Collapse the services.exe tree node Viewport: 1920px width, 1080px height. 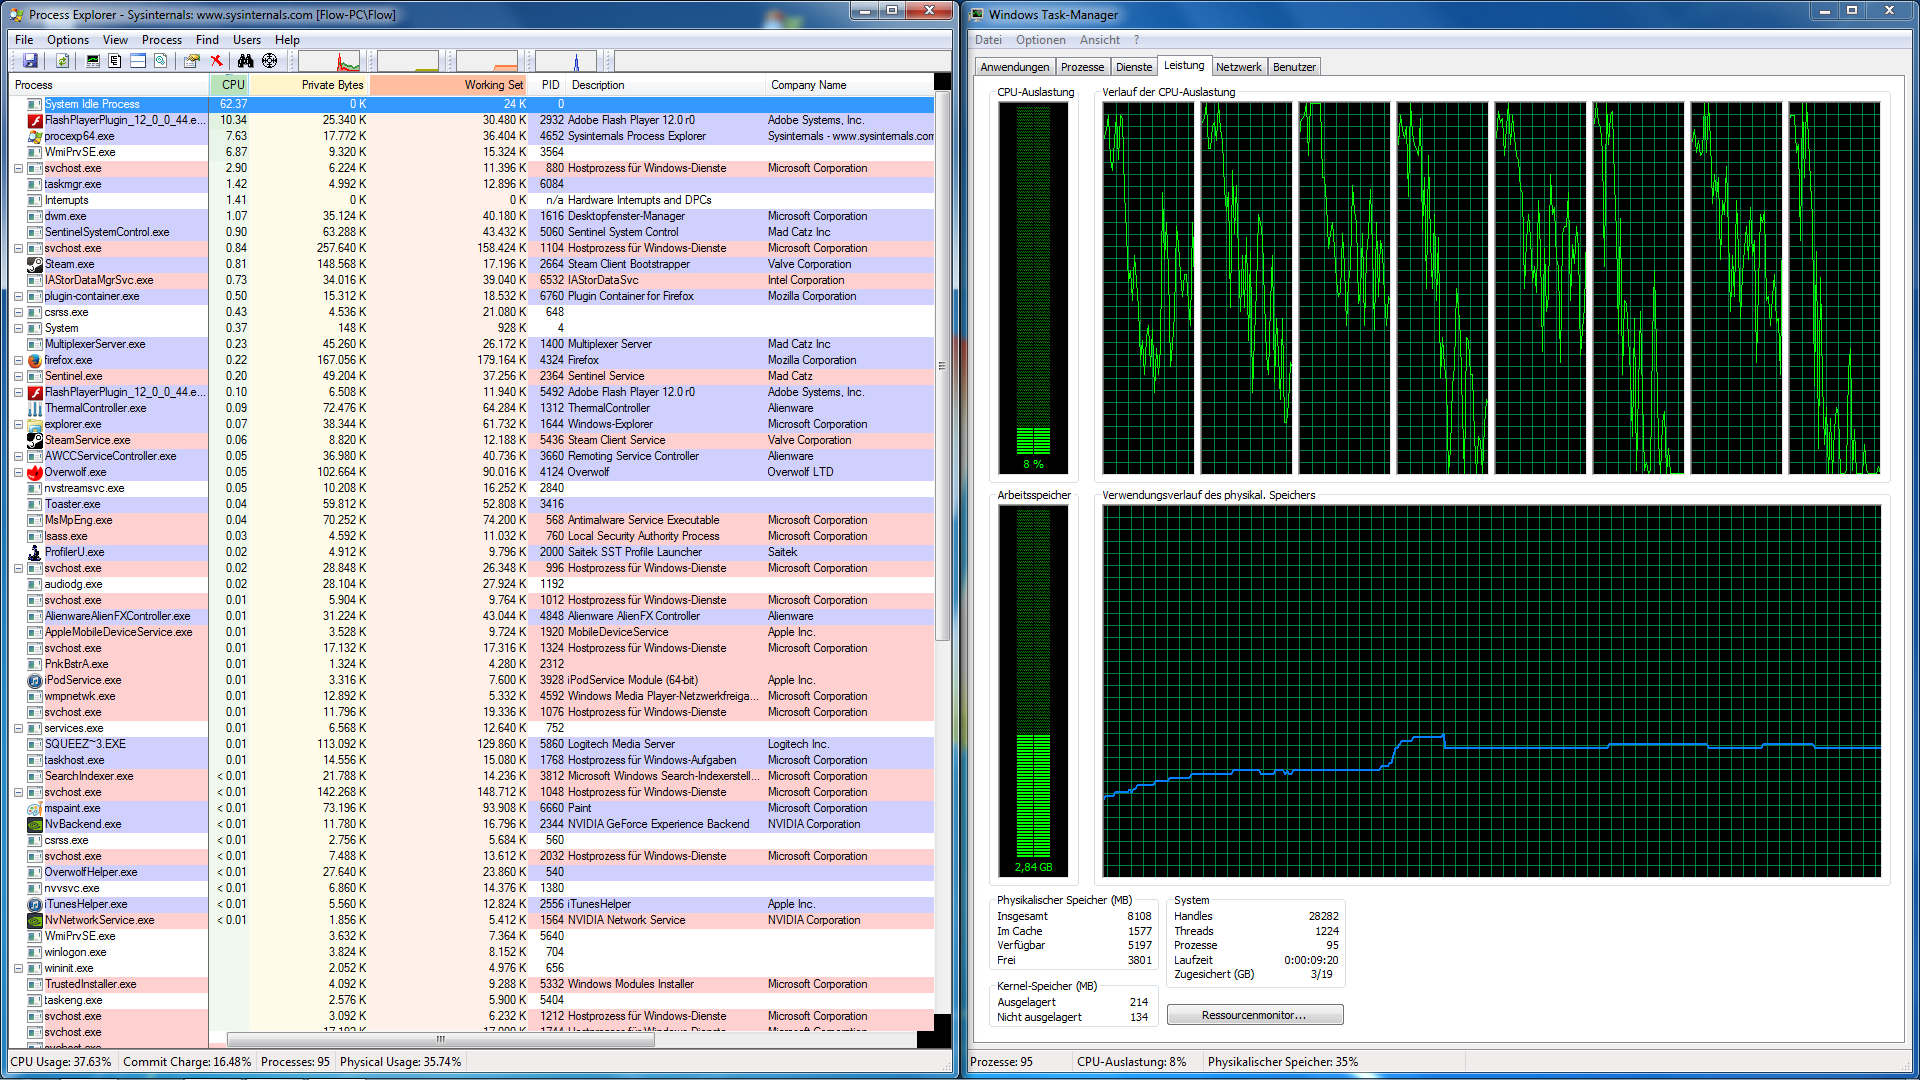[x=19, y=728]
